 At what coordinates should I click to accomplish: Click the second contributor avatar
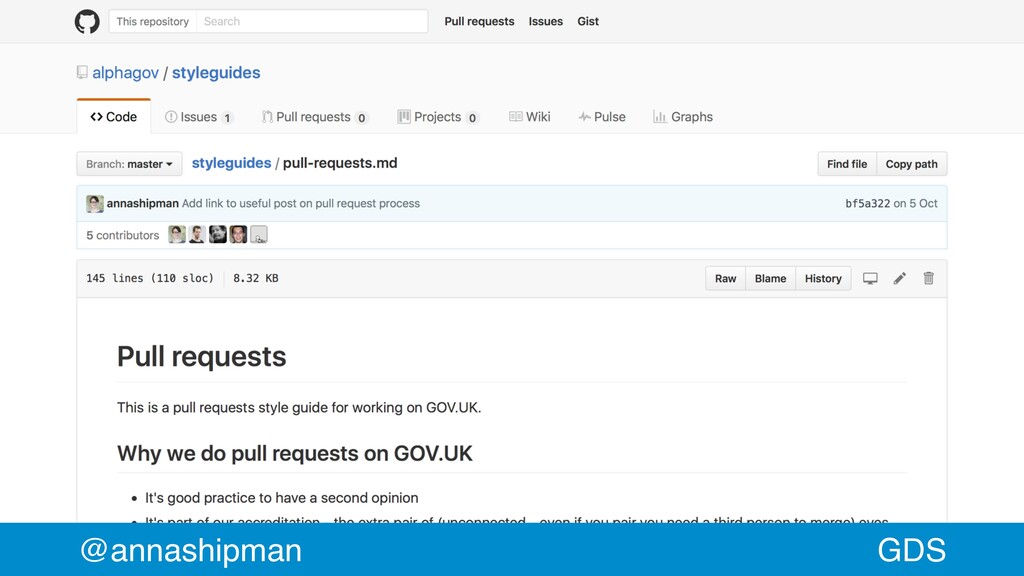coord(197,234)
